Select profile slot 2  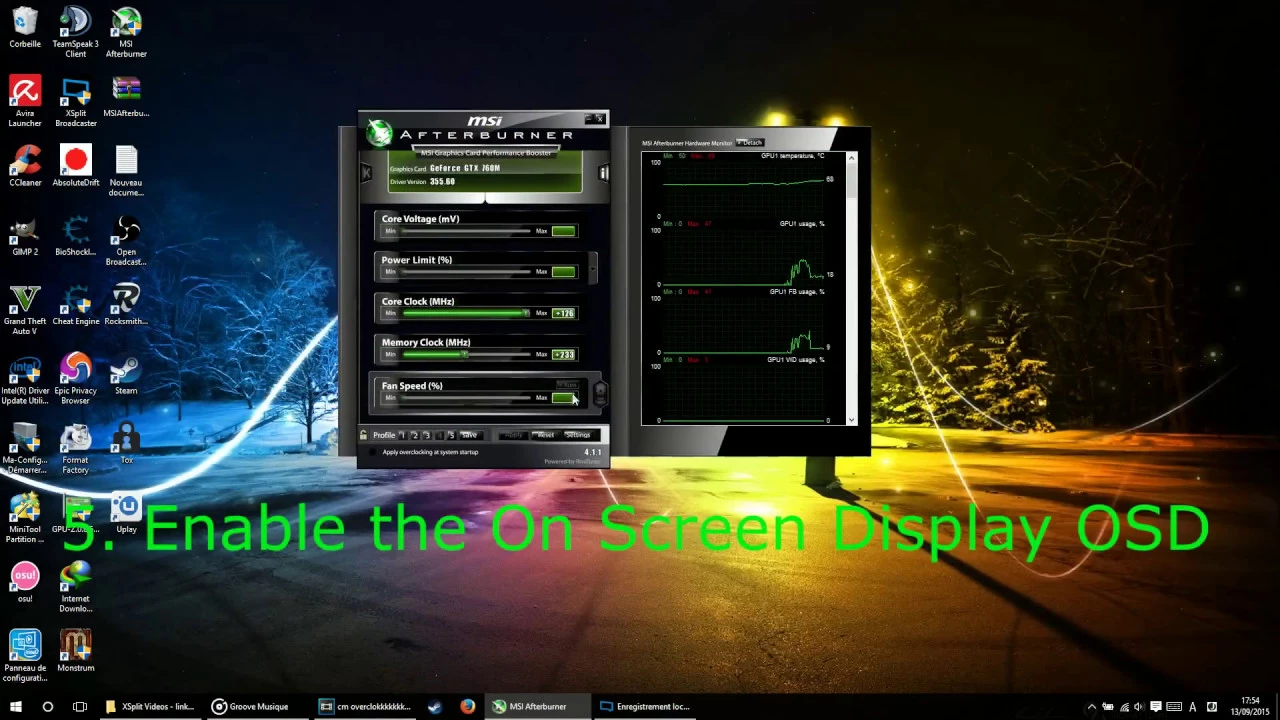tap(414, 435)
